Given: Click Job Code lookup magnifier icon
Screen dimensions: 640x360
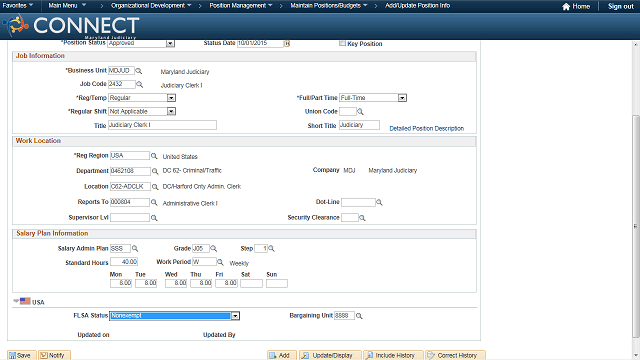Looking at the screenshot, I should 140,84.
